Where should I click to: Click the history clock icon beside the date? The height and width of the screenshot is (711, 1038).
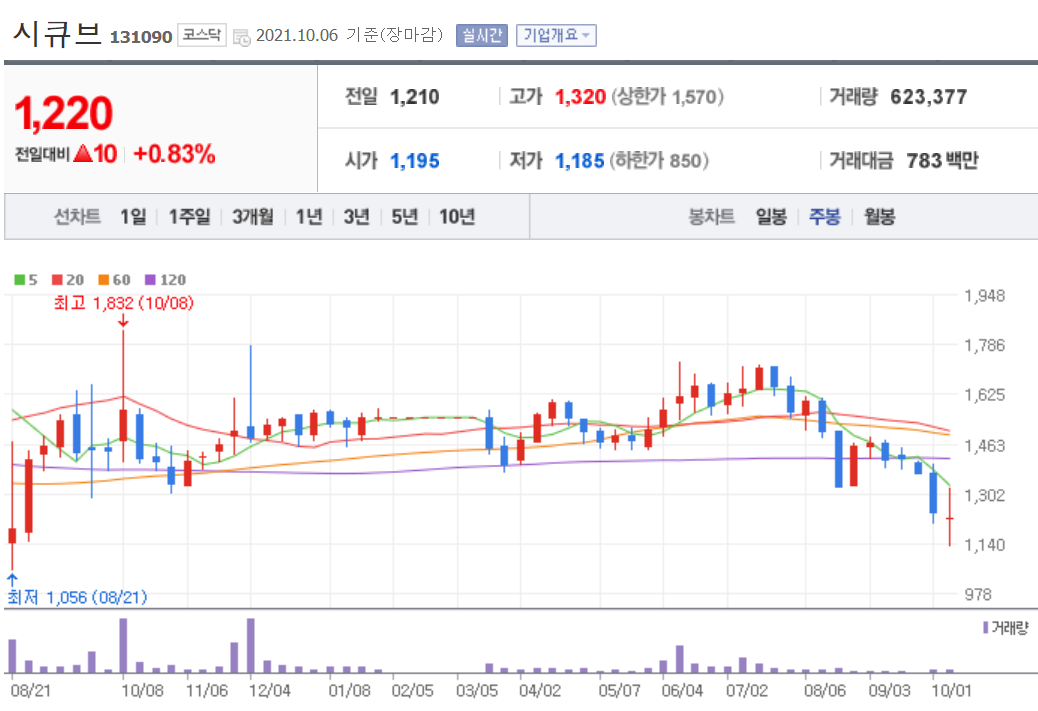click(x=240, y=35)
